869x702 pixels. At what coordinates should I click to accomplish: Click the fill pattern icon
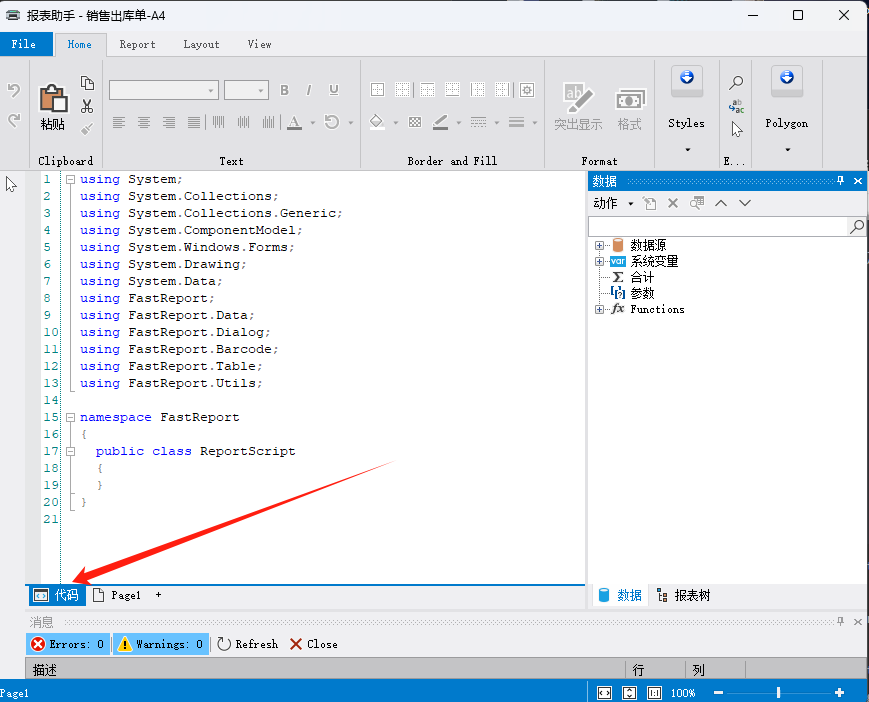tap(415, 122)
